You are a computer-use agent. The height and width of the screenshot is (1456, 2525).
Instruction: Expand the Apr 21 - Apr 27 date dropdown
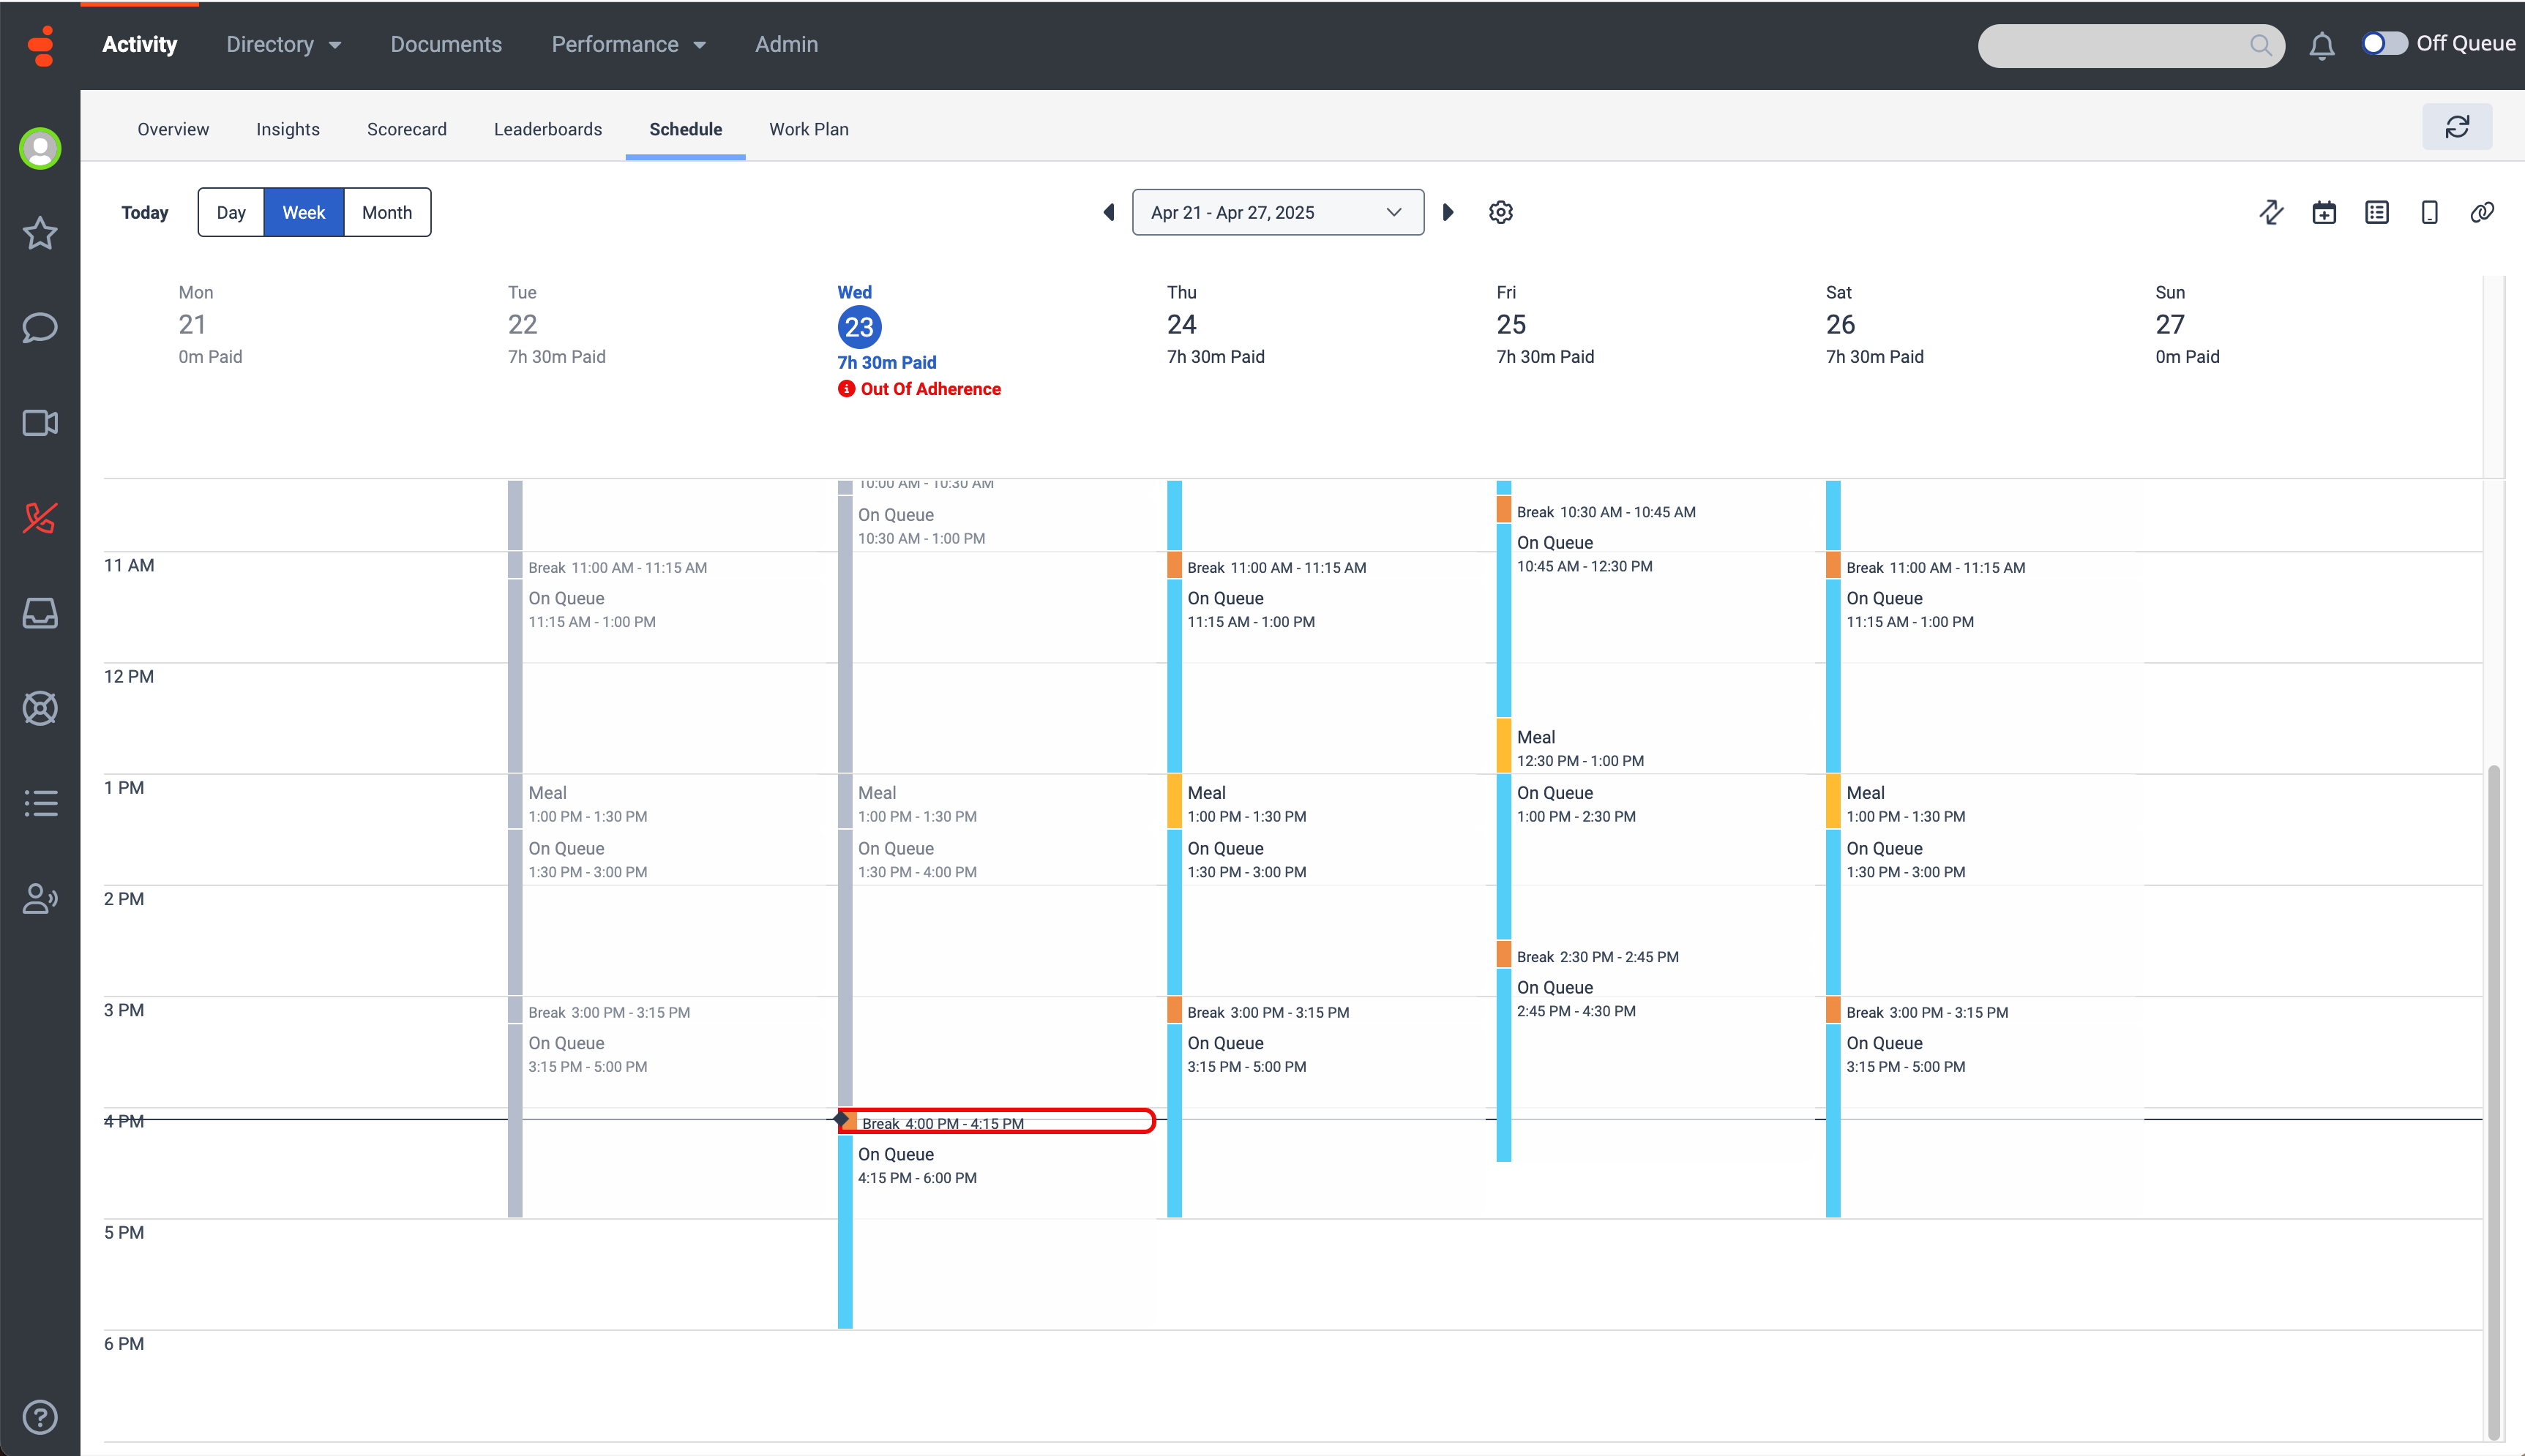coord(1277,212)
